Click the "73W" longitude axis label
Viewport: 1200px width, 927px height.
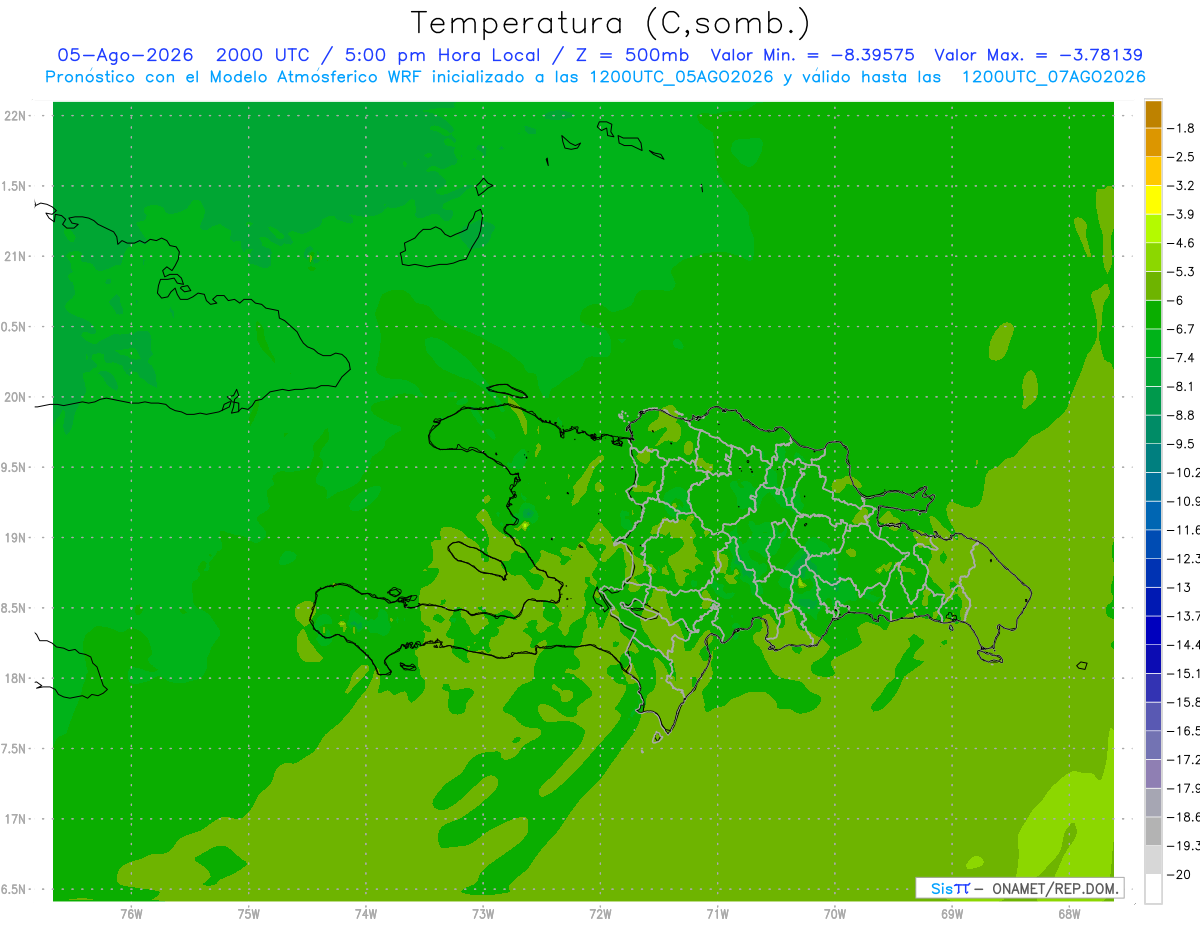pos(483,914)
